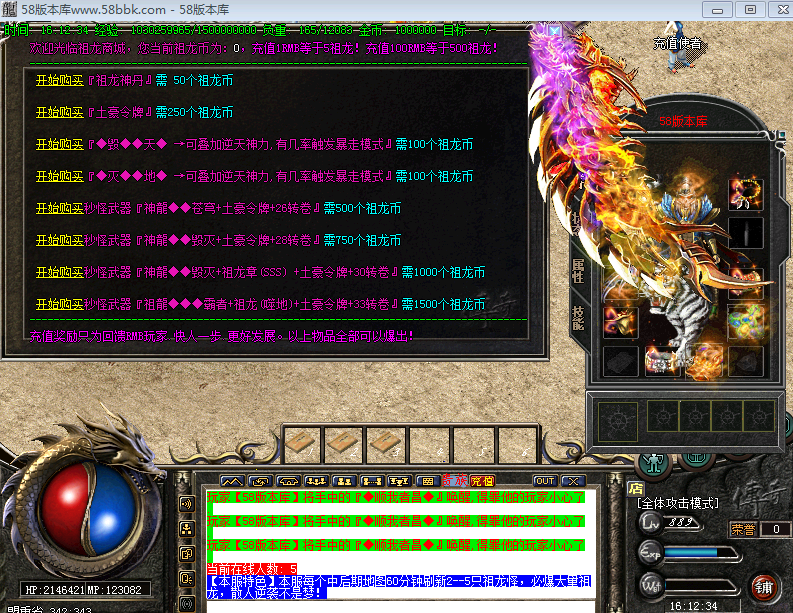This screenshot has width=793, height=613.
Task: Select empty quick belt slot 6
Action: 516,445
